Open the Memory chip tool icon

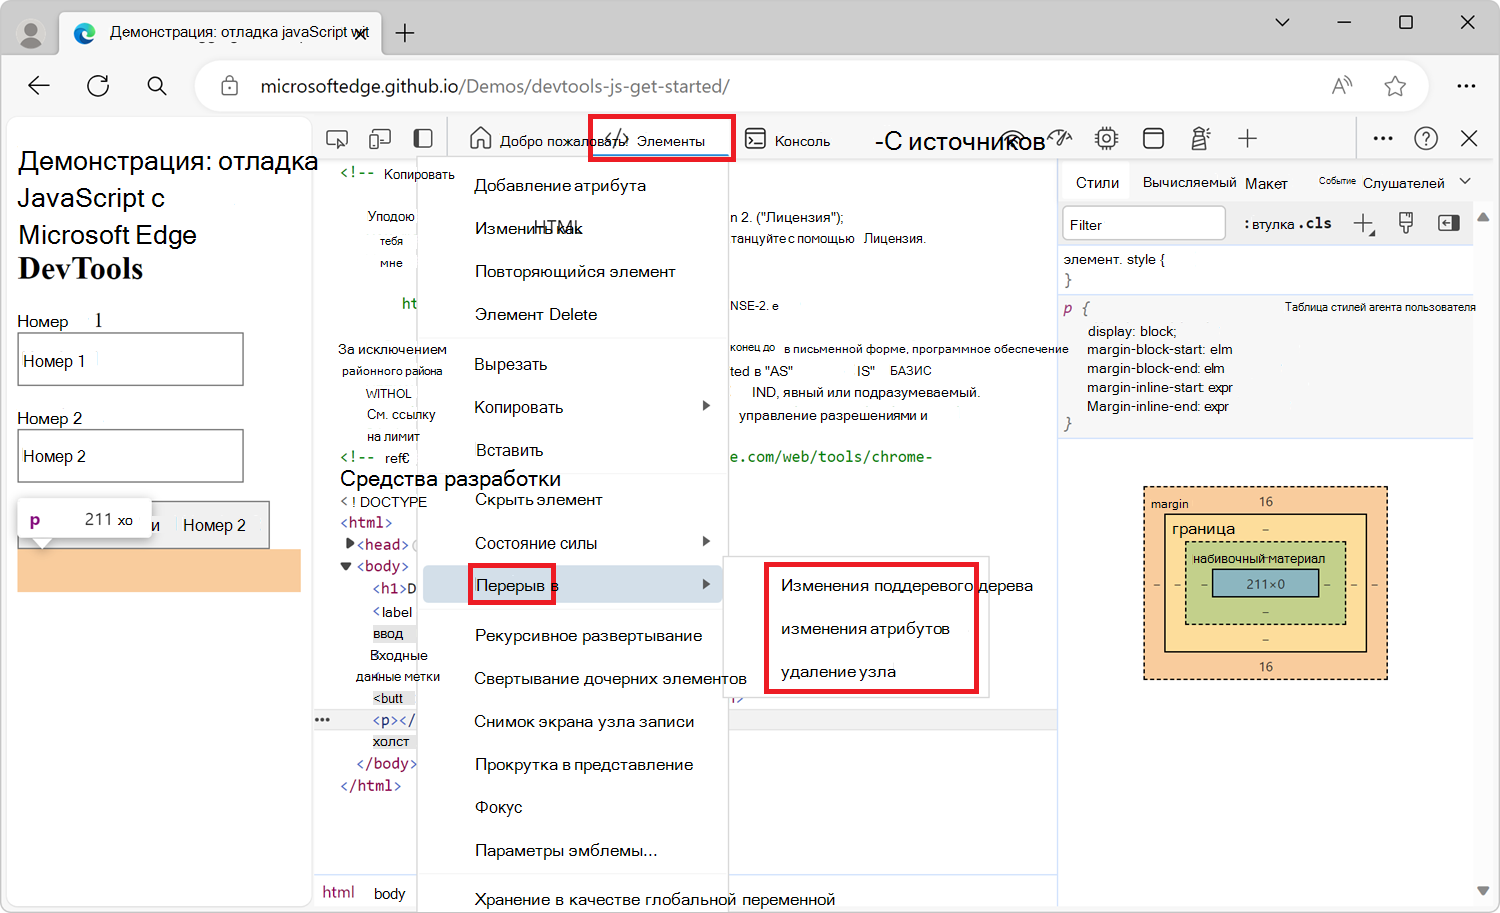coord(1106,139)
